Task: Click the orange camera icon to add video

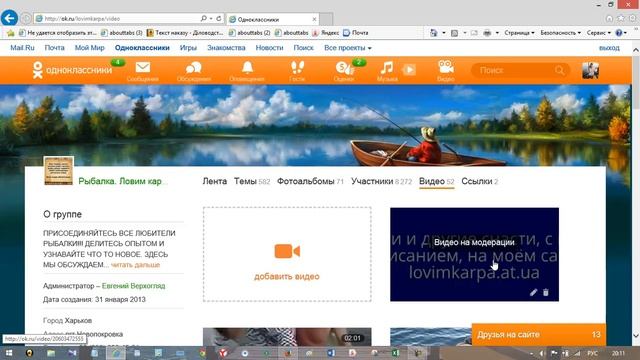Action: click(x=287, y=251)
